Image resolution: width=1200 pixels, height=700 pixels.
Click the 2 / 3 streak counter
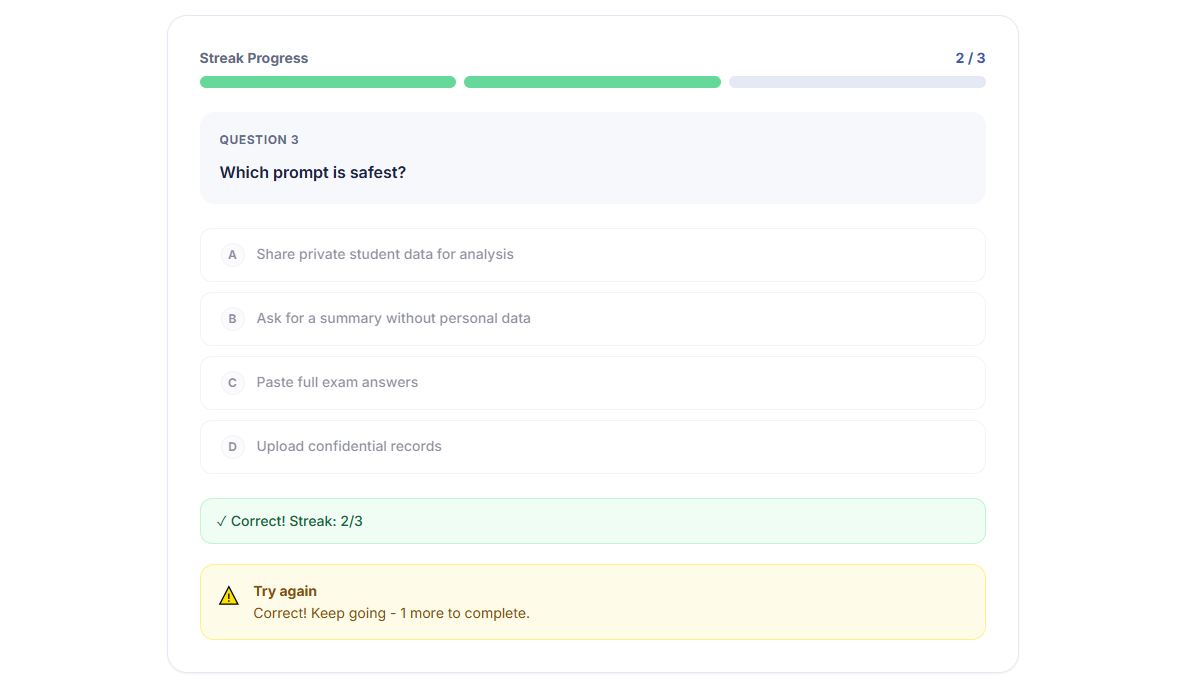point(970,58)
